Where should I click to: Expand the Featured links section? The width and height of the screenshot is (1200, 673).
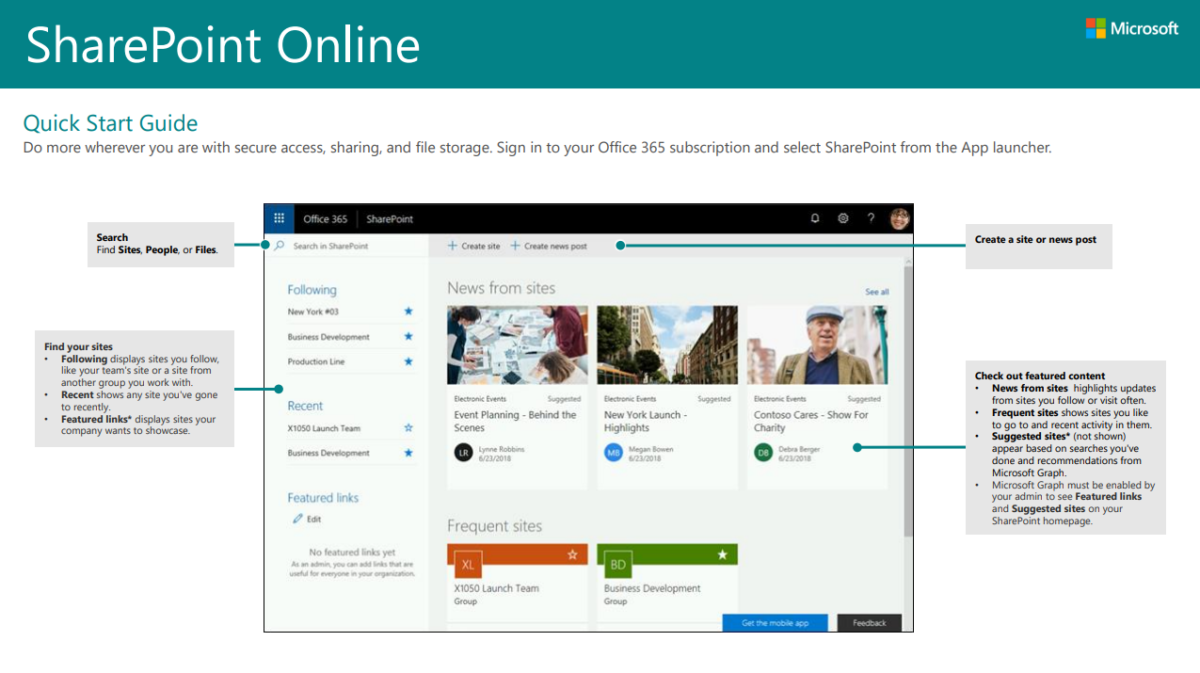[322, 497]
